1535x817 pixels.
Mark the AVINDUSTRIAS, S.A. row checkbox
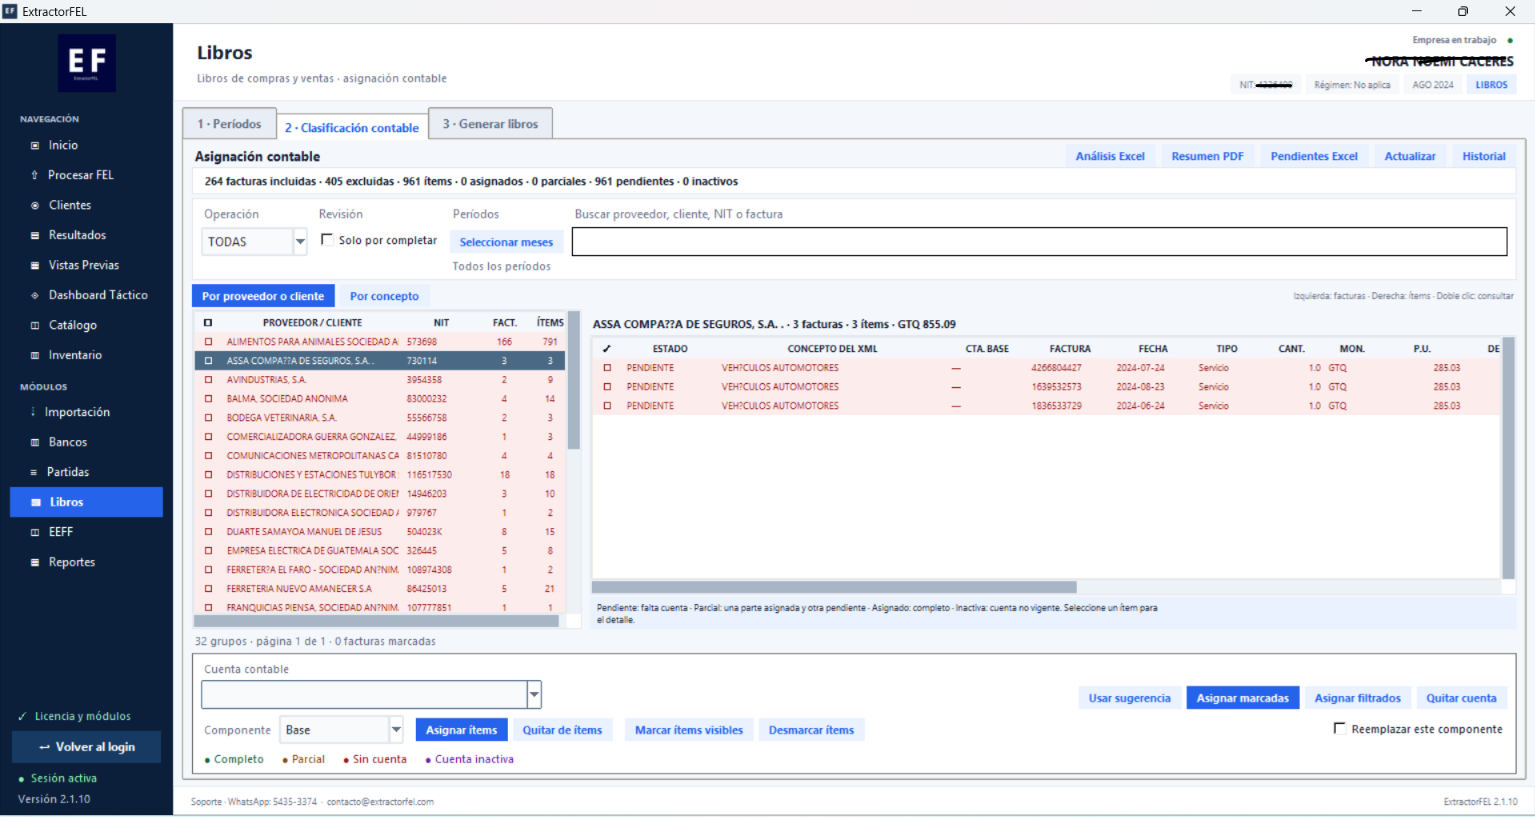coord(208,380)
